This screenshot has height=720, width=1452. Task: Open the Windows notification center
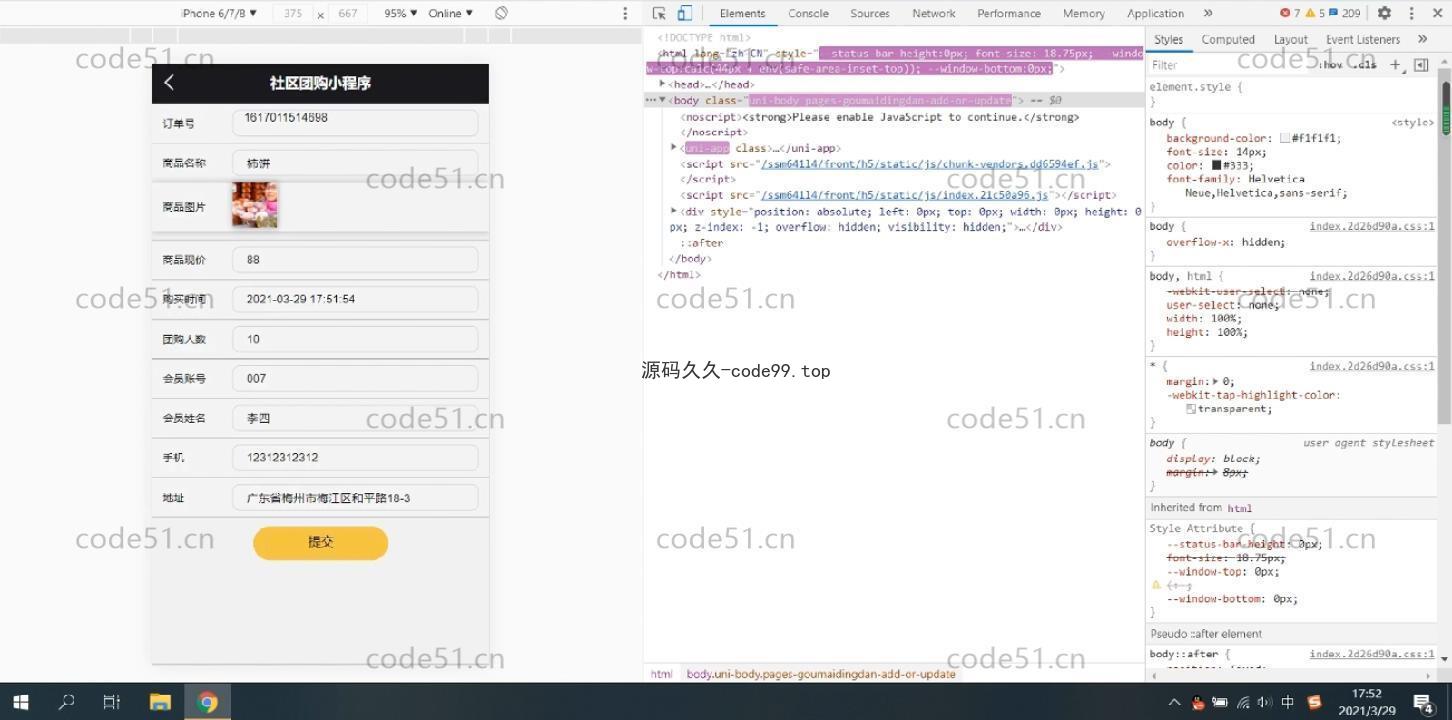(1423, 702)
